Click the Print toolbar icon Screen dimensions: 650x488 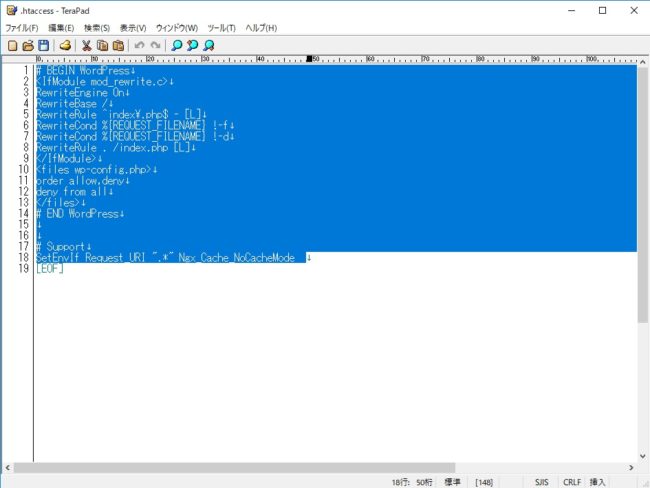click(x=65, y=45)
